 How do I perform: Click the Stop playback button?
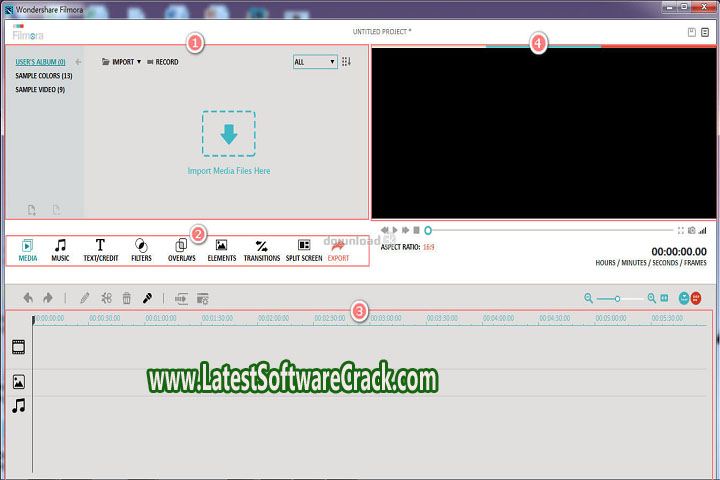coord(416,230)
